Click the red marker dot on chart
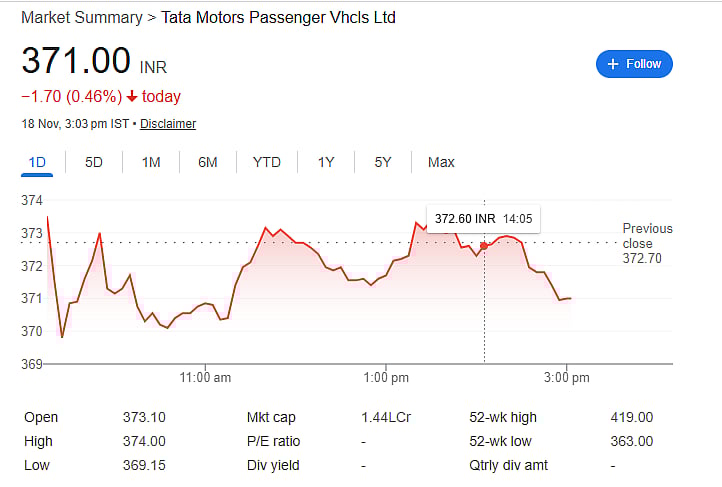 pos(484,245)
